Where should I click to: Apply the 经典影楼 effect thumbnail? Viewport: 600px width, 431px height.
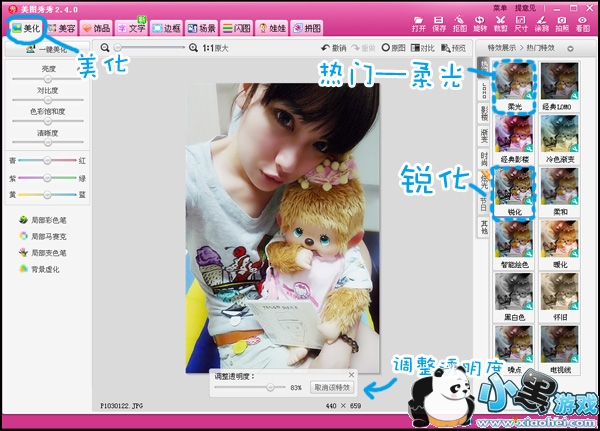click(x=514, y=139)
